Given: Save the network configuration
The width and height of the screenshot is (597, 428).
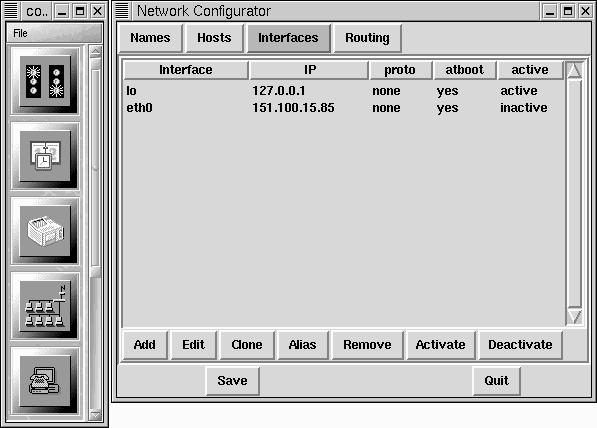Looking at the screenshot, I should [x=232, y=380].
